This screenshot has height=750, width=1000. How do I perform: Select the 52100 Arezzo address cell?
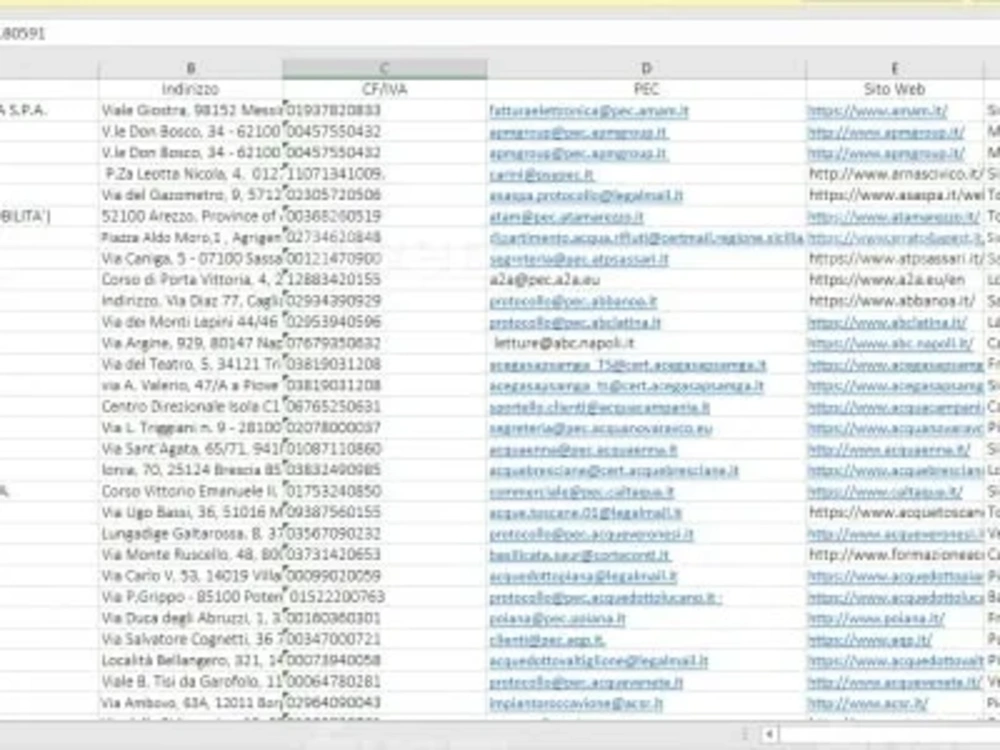[x=191, y=216]
